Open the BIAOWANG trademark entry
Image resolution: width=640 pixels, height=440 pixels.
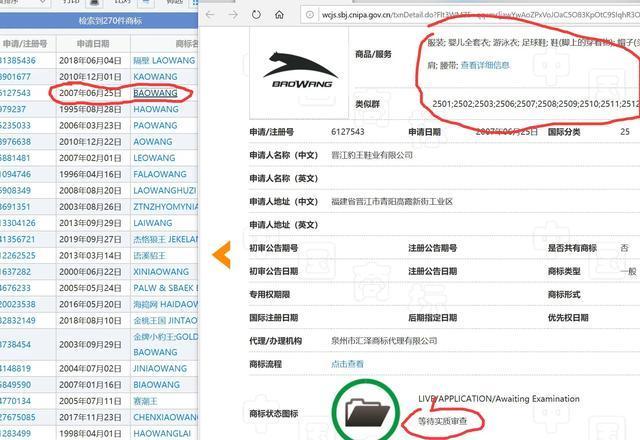click(x=156, y=385)
